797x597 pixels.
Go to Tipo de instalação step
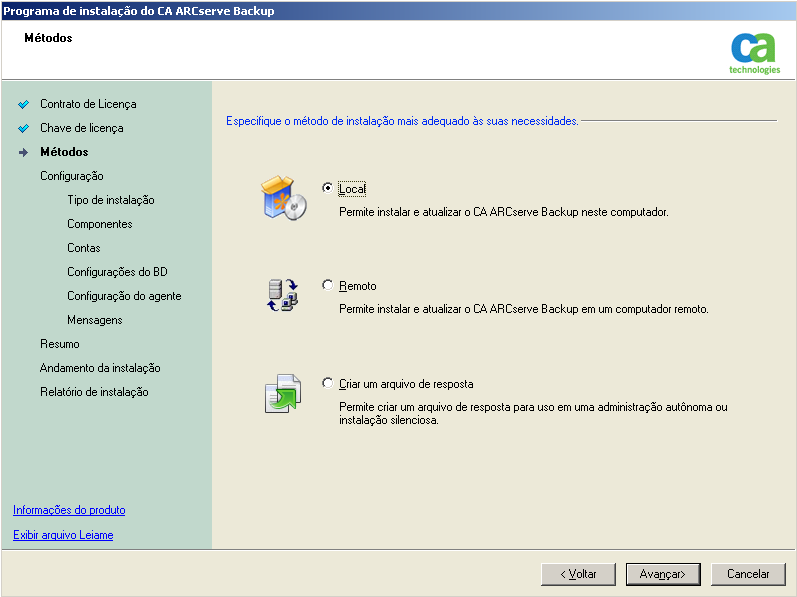(110, 200)
